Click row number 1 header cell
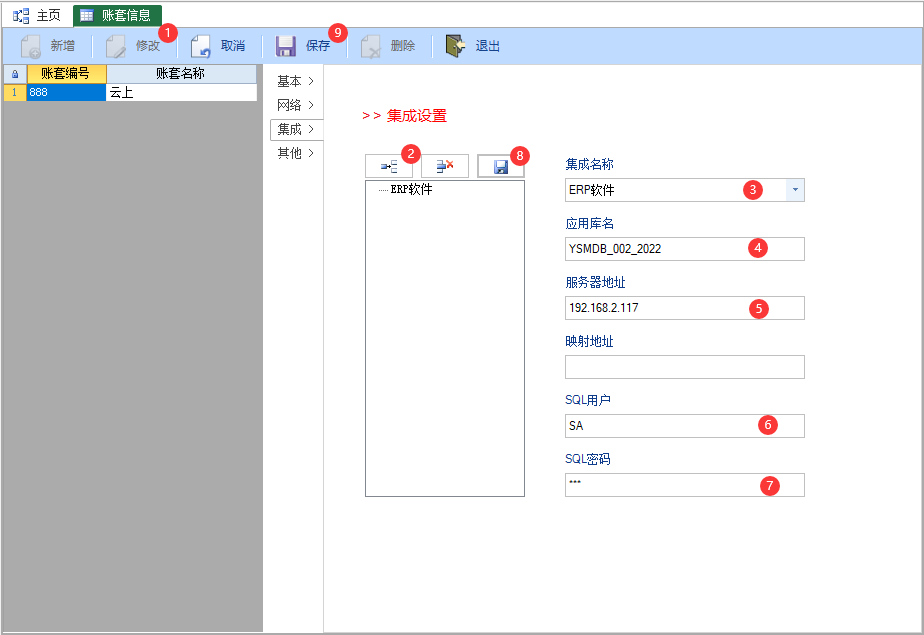924x635 pixels. click(x=15, y=92)
